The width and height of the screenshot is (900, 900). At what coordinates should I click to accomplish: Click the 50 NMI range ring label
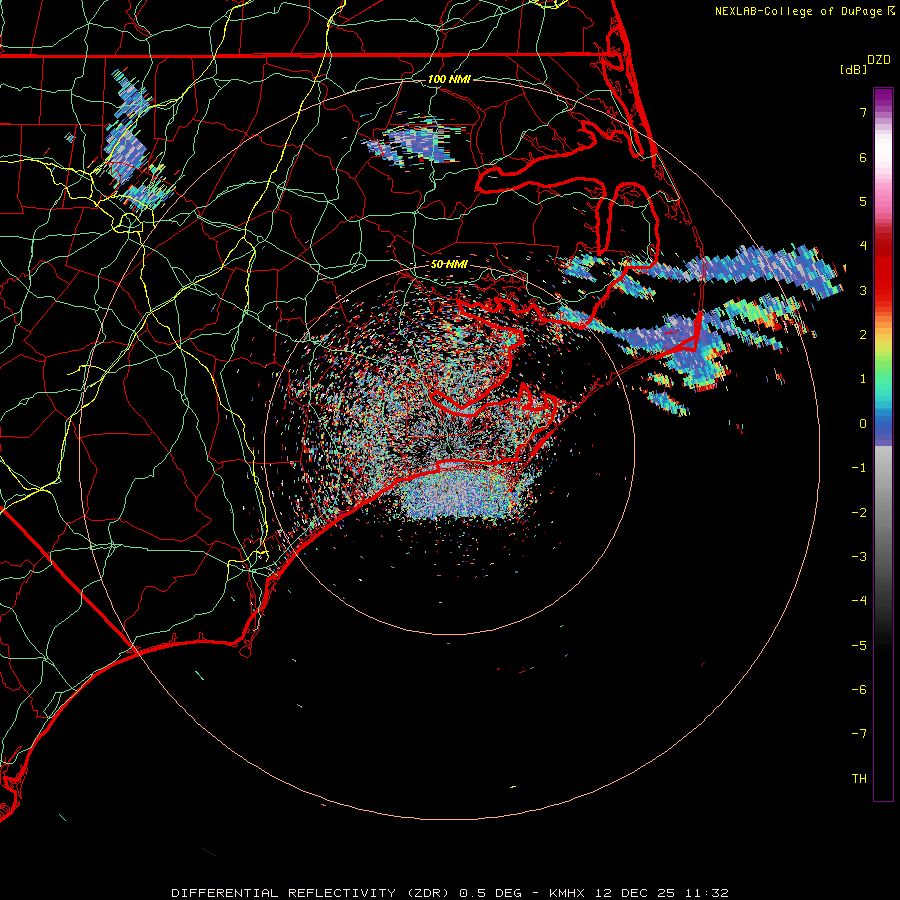(x=449, y=264)
